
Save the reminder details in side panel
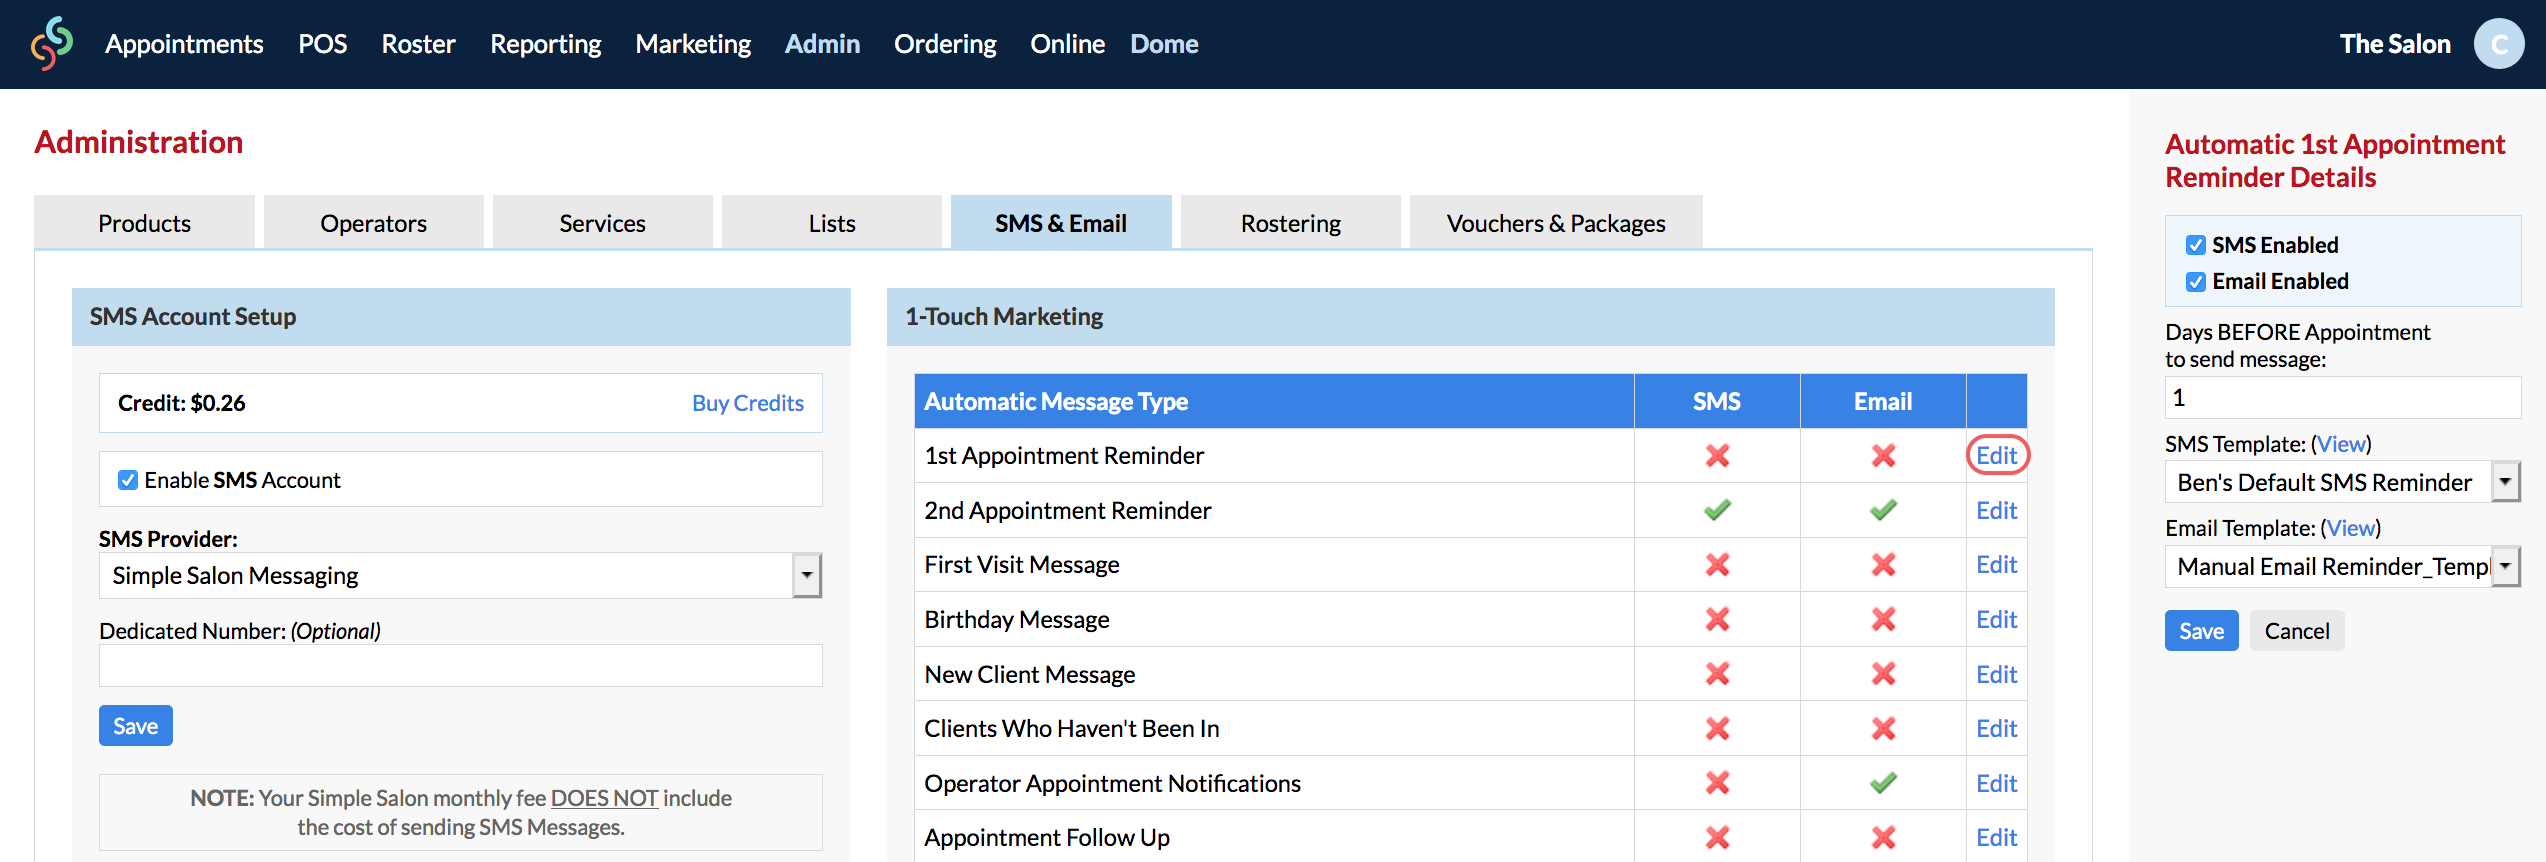click(x=2201, y=631)
